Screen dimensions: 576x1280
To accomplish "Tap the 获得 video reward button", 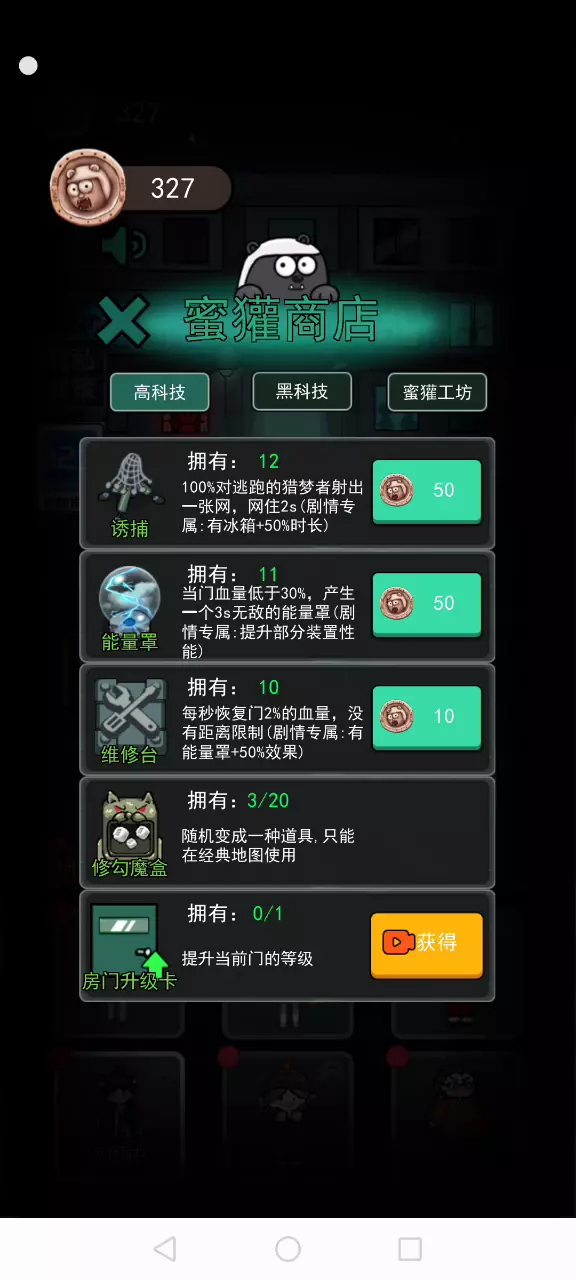I will pos(427,944).
